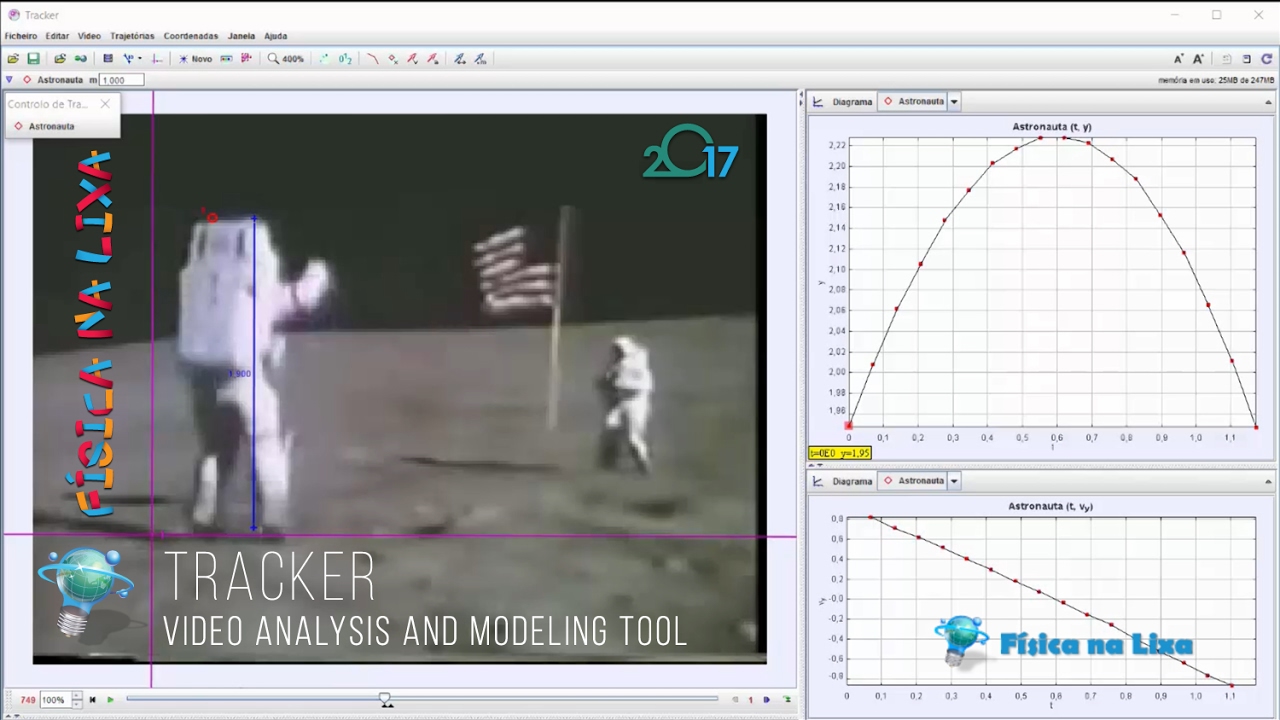The height and width of the screenshot is (720, 1280).
Task: Toggle the autotracker icon
Action: [x=246, y=59]
